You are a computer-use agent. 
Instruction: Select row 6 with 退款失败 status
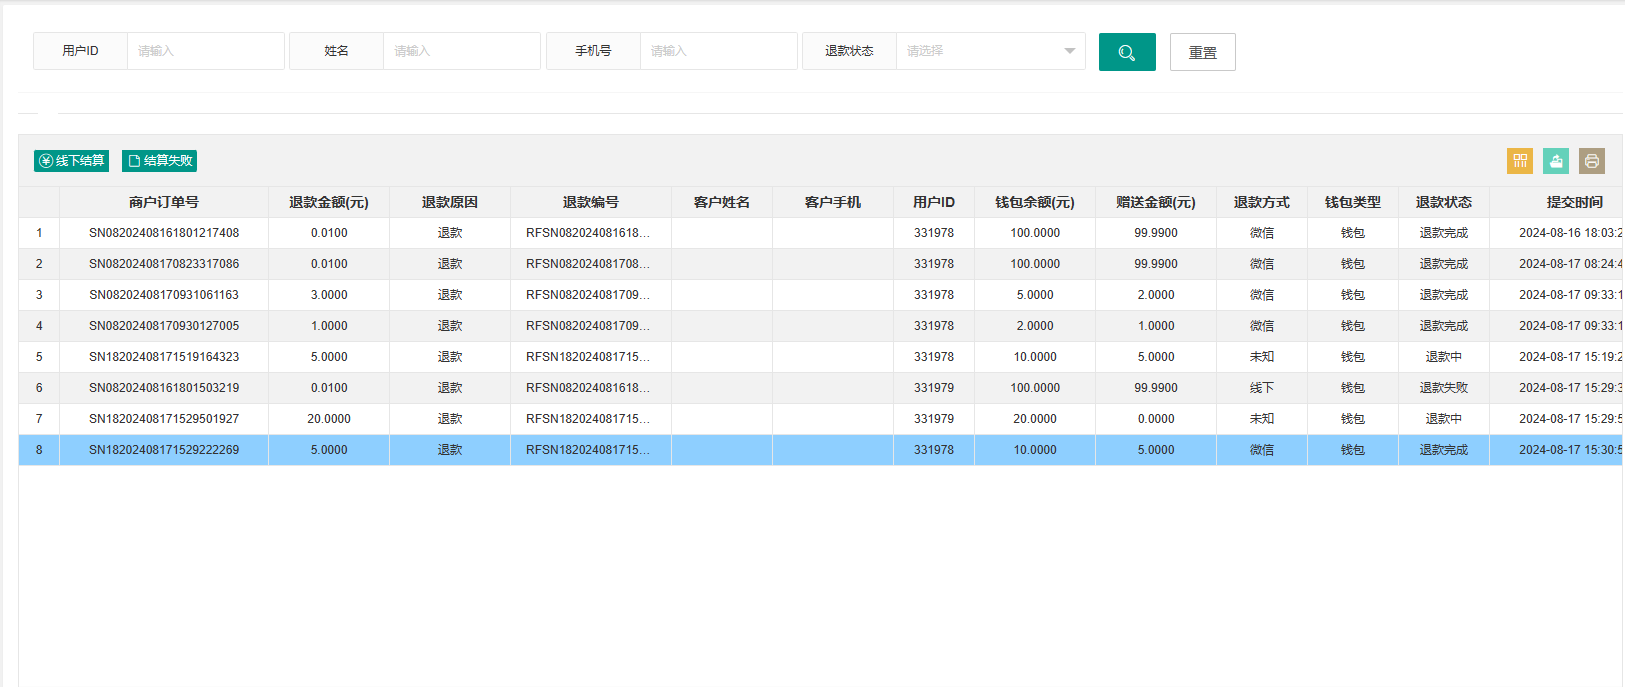(x=820, y=388)
